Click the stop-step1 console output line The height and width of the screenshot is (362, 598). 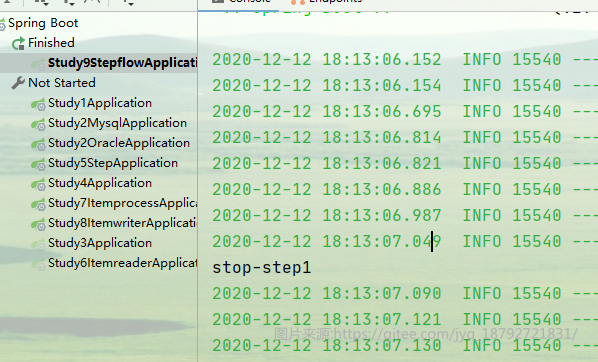pyautogui.click(x=262, y=268)
